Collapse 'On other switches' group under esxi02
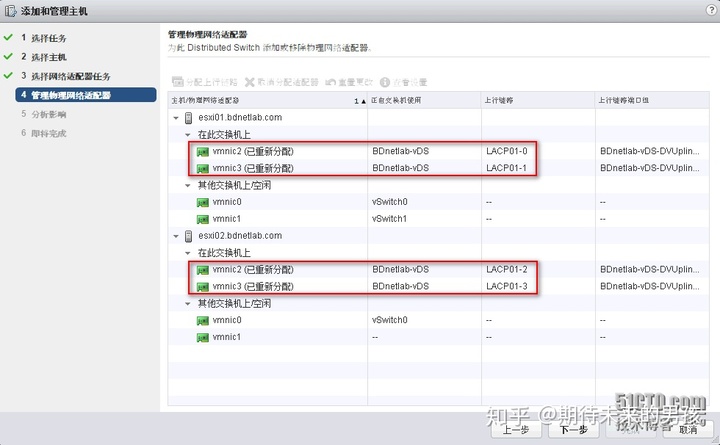The width and height of the screenshot is (720, 445). (x=188, y=304)
